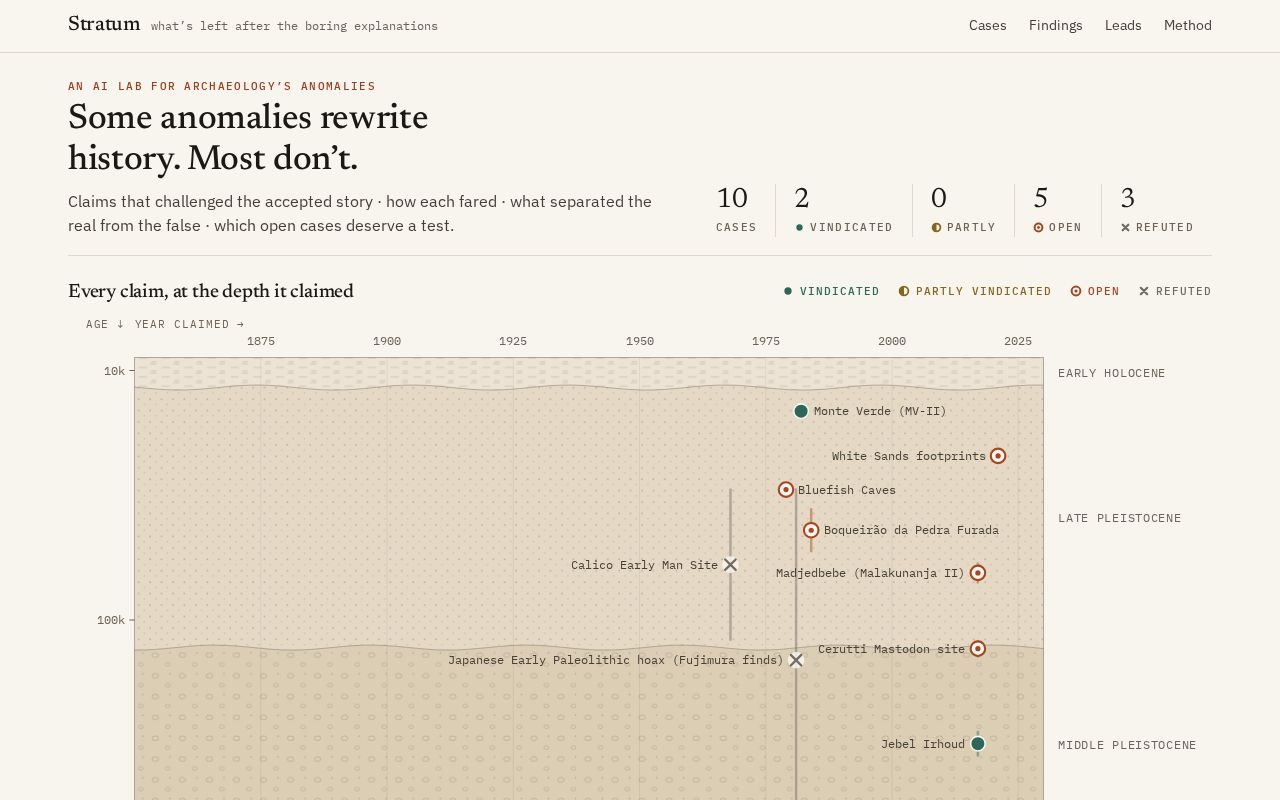This screenshot has width=1280, height=800.
Task: Click the '10 Cases' stat
Action: (736, 210)
